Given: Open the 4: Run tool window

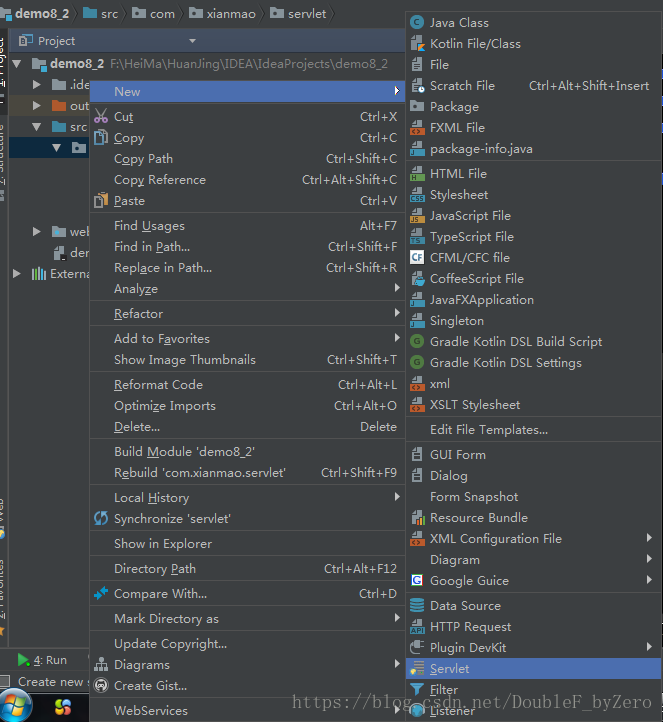Looking at the screenshot, I should 42,660.
